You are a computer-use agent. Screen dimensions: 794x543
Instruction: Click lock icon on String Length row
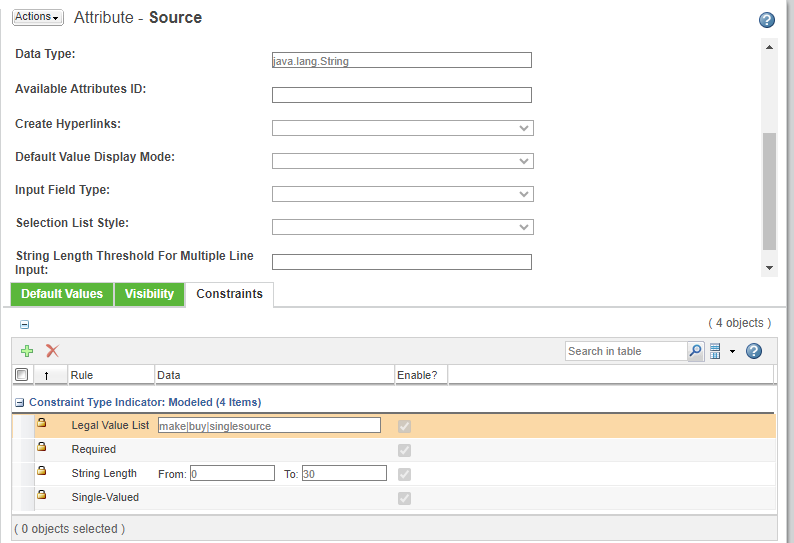click(42, 472)
